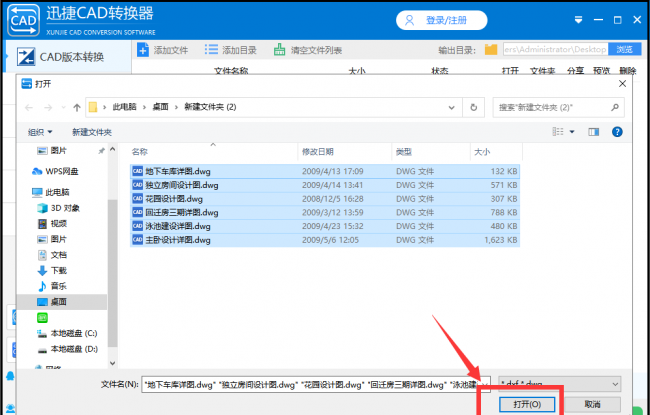The width and height of the screenshot is (650, 415).
Task: Click 桌面 in the address breadcrumb
Action: pyautogui.click(x=160, y=107)
